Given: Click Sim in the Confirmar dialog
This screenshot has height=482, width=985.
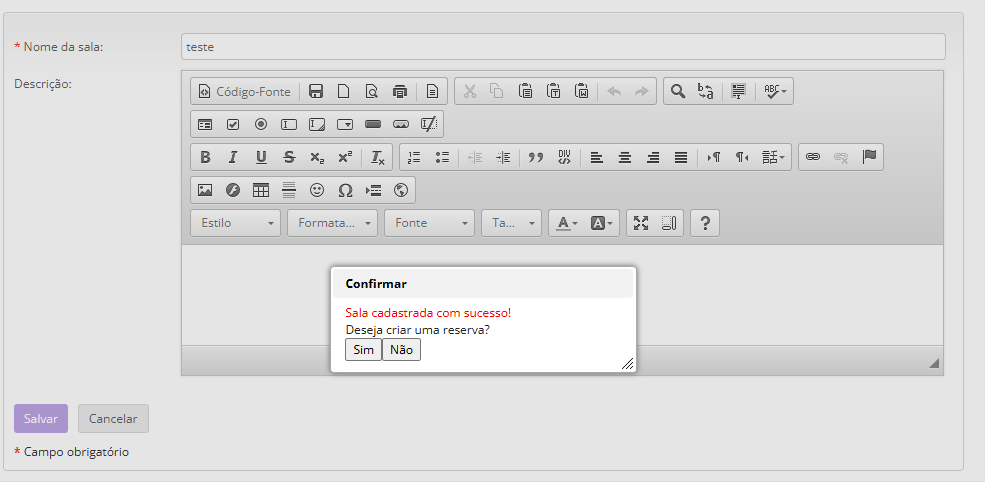Looking at the screenshot, I should [363, 350].
